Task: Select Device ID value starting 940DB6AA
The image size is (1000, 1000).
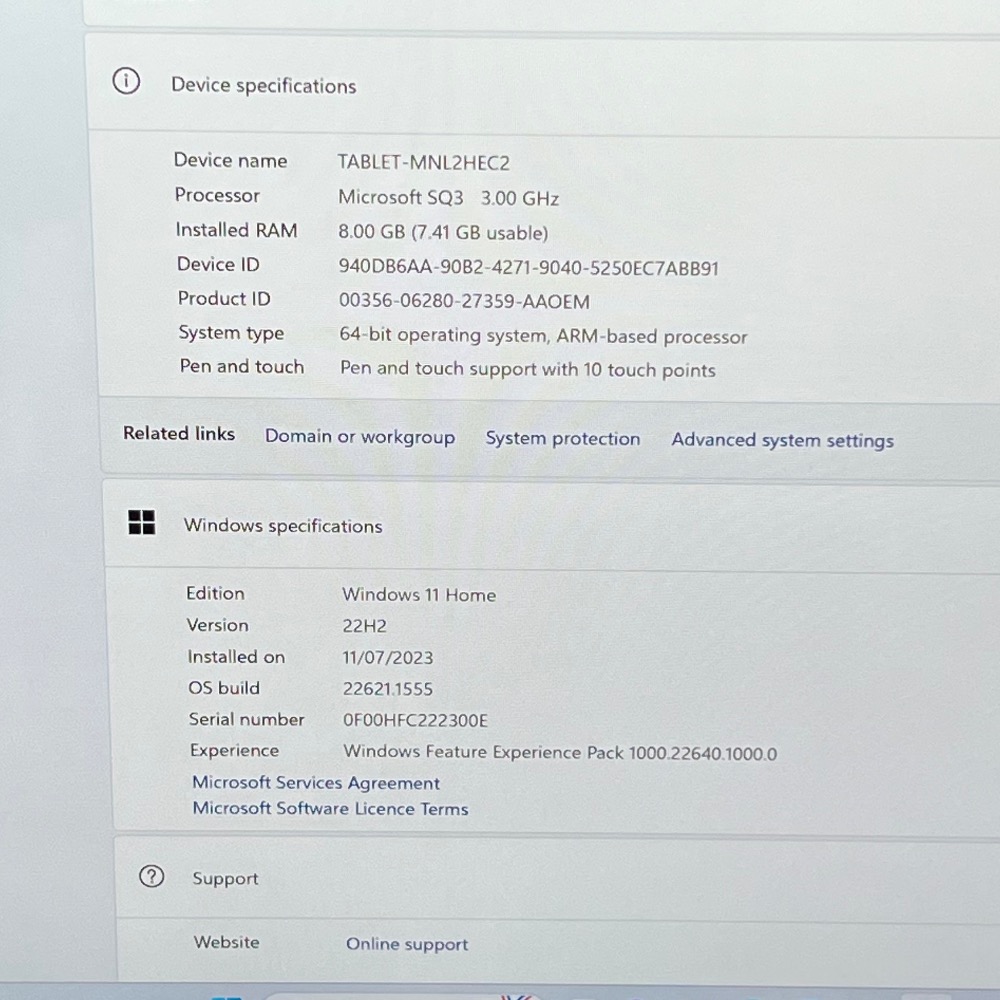Action: pos(529,267)
